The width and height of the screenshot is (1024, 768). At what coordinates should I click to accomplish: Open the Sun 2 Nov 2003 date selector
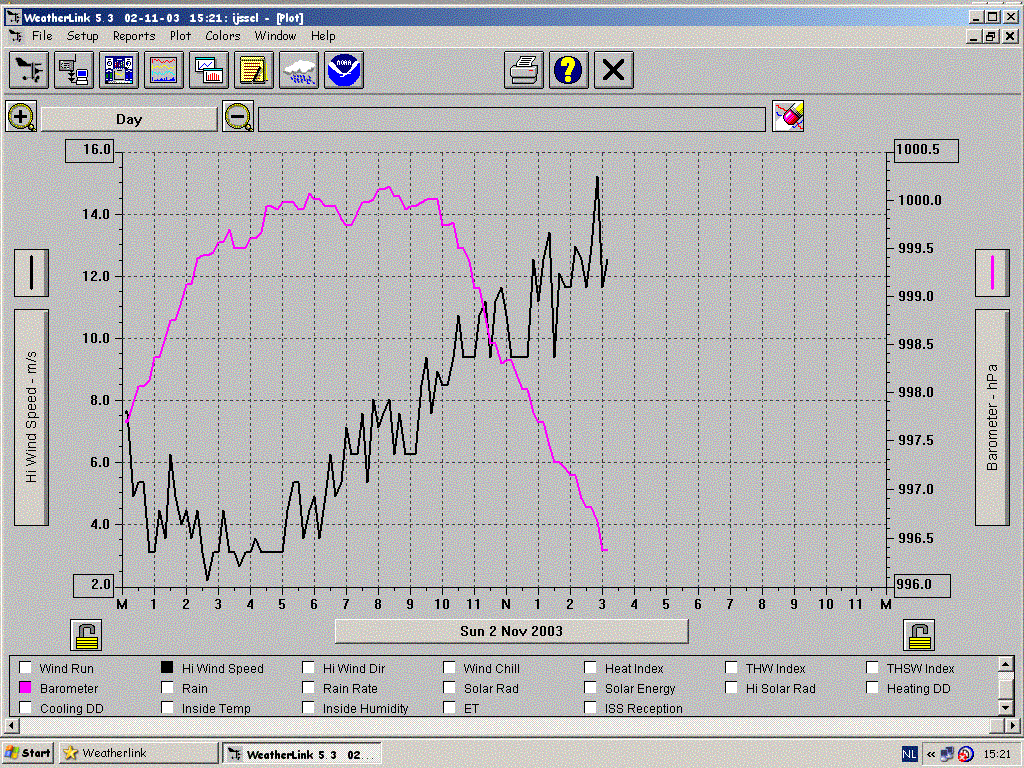[x=511, y=632]
